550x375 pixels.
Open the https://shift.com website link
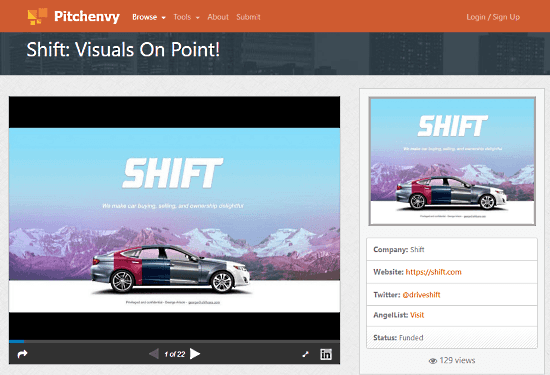433,272
